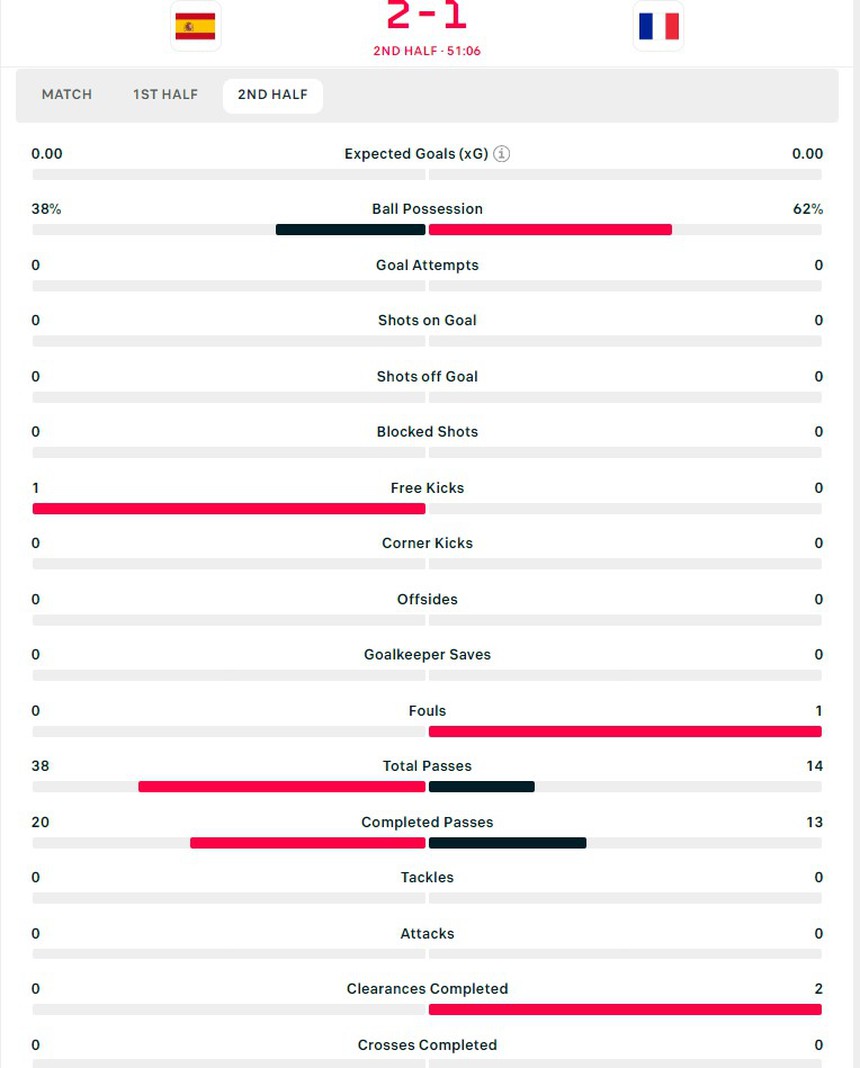Viewport: 860px width, 1068px height.
Task: Click France's red Fouls bar
Action: pos(625,732)
